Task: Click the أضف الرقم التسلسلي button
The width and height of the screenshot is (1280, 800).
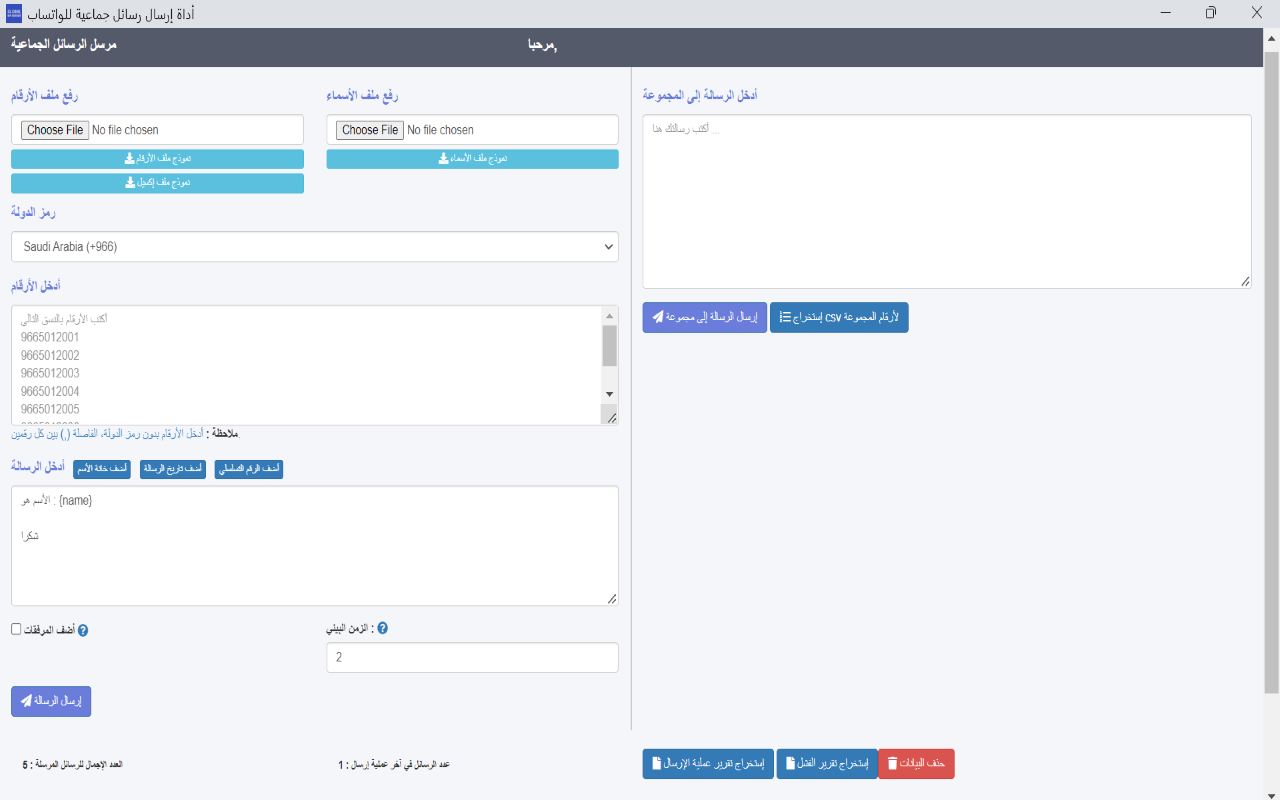Action: pos(248,469)
